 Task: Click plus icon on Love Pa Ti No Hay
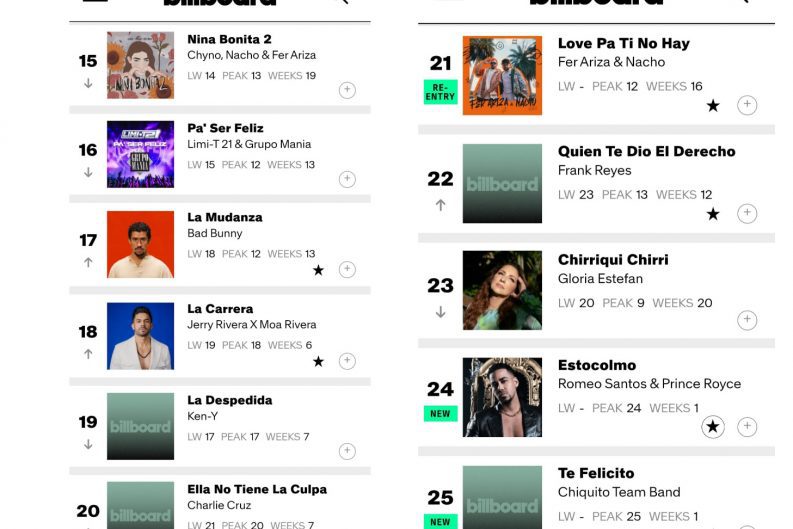[746, 105]
